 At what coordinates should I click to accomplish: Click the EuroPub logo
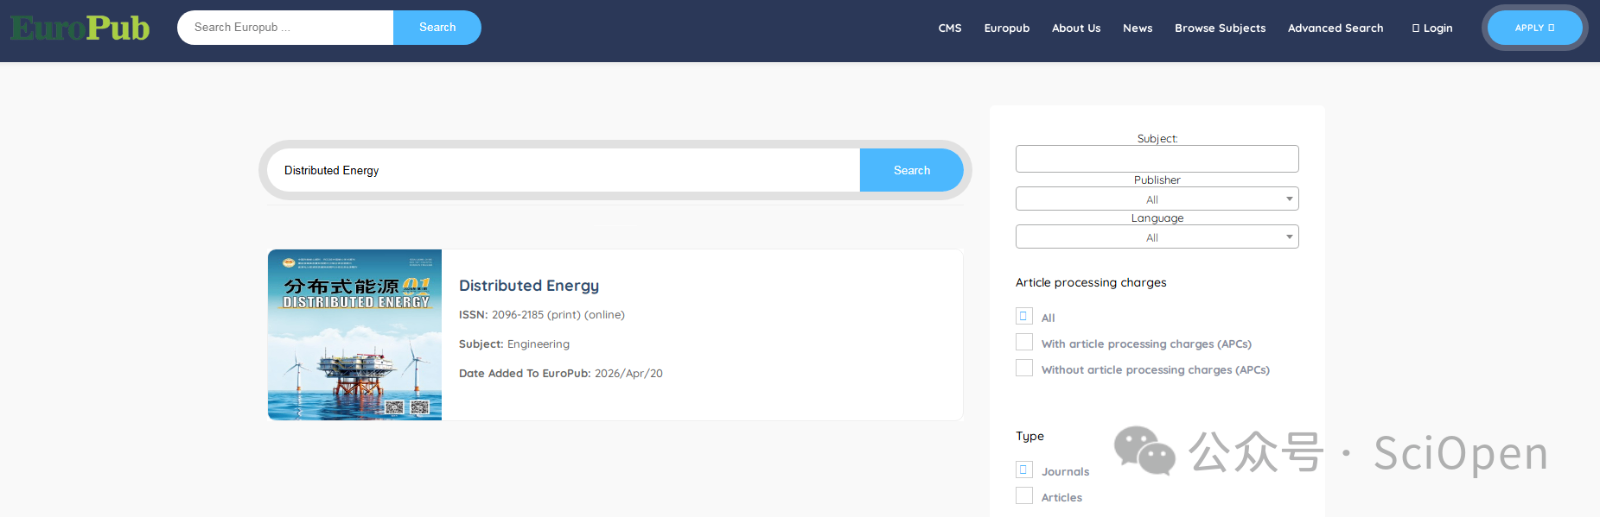80,27
